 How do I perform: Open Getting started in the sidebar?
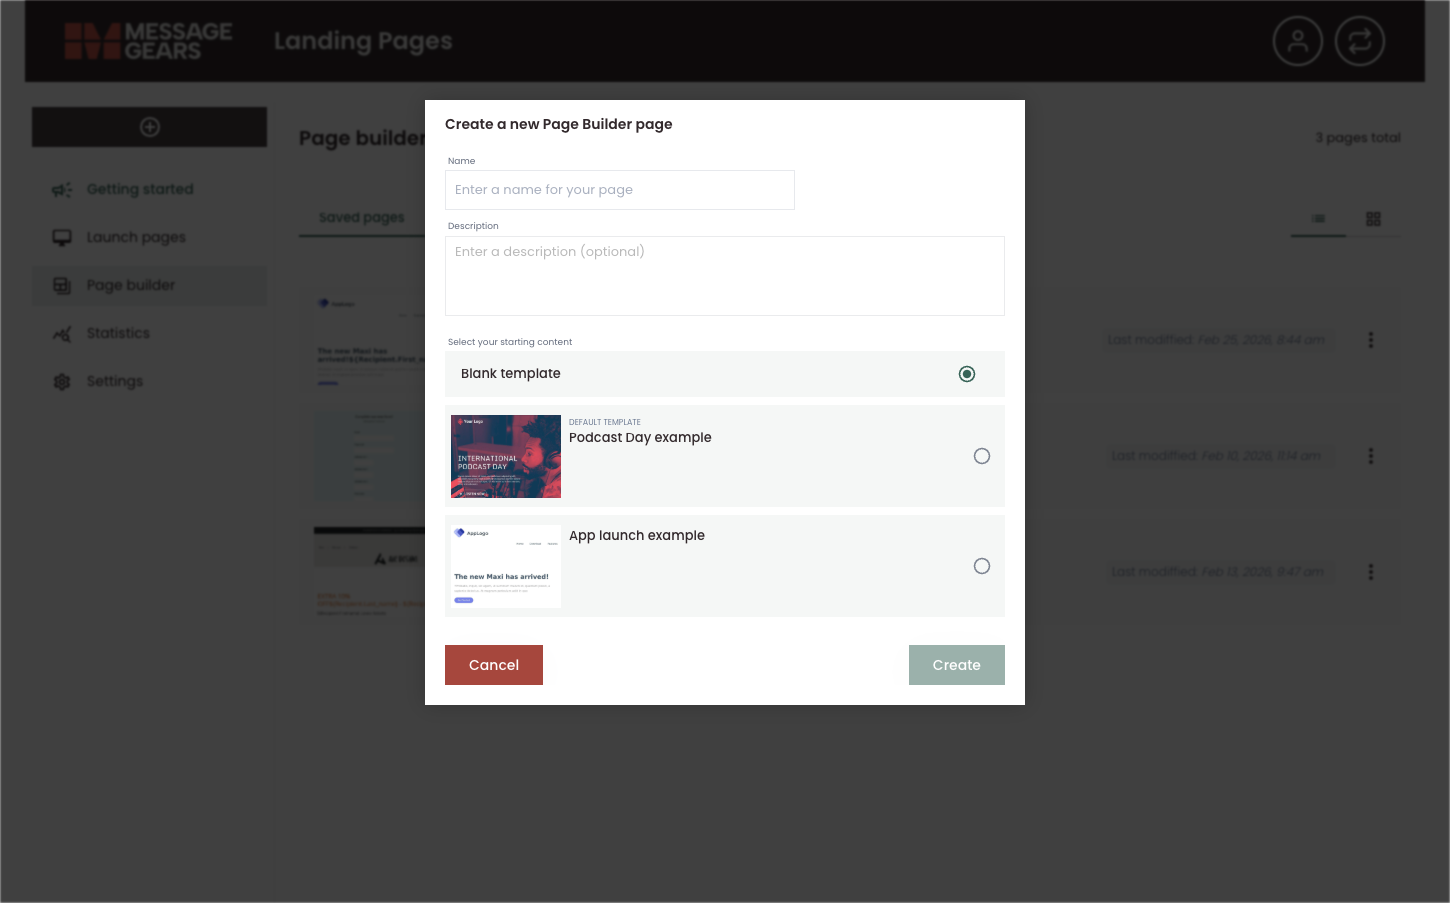pos(150,189)
